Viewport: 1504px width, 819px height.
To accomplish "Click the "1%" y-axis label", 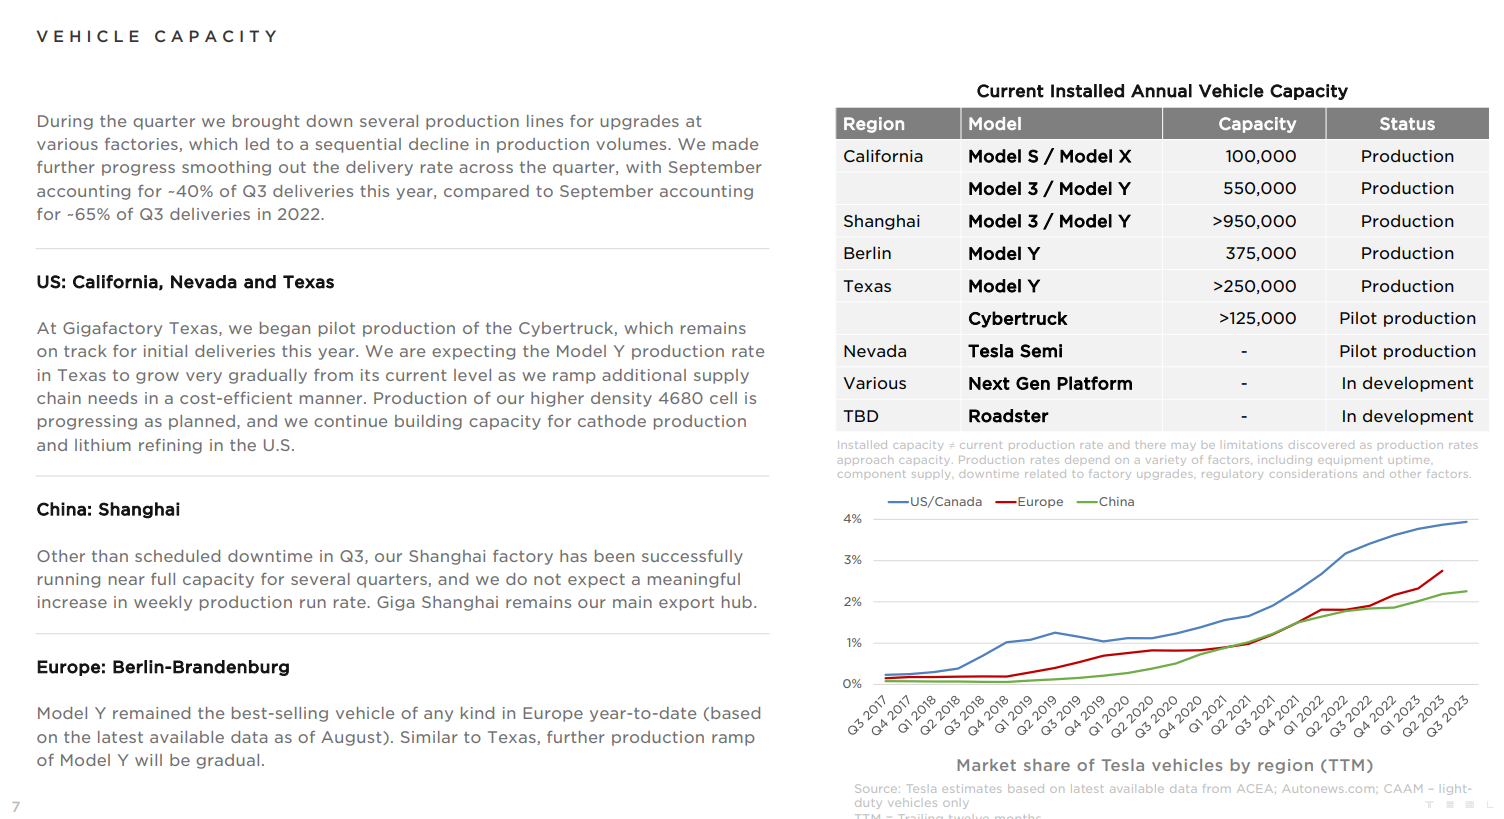I will [x=853, y=643].
